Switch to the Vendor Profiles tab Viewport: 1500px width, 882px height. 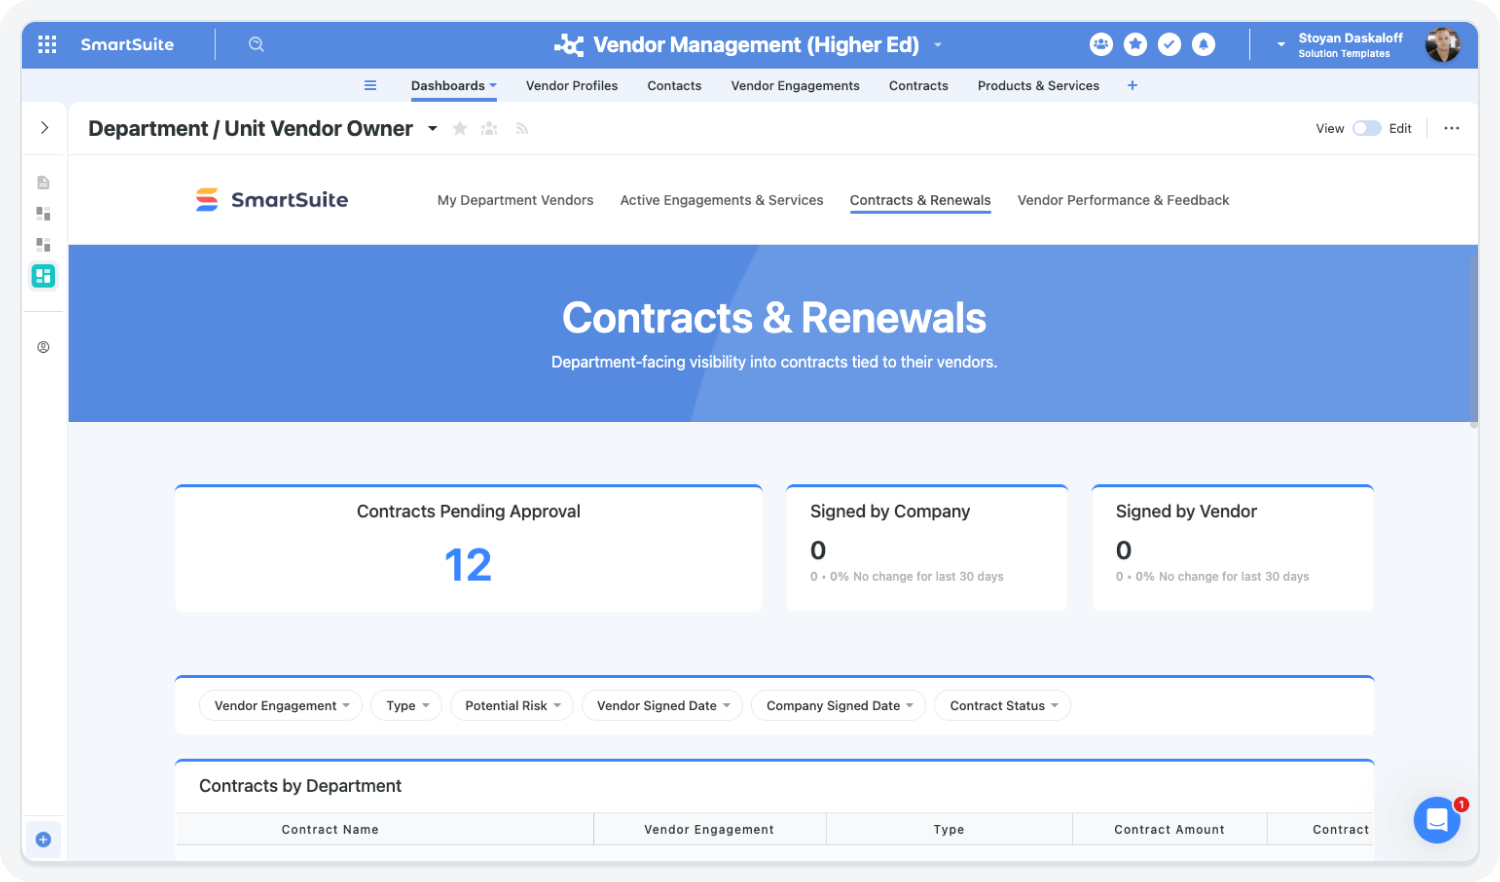tap(572, 86)
